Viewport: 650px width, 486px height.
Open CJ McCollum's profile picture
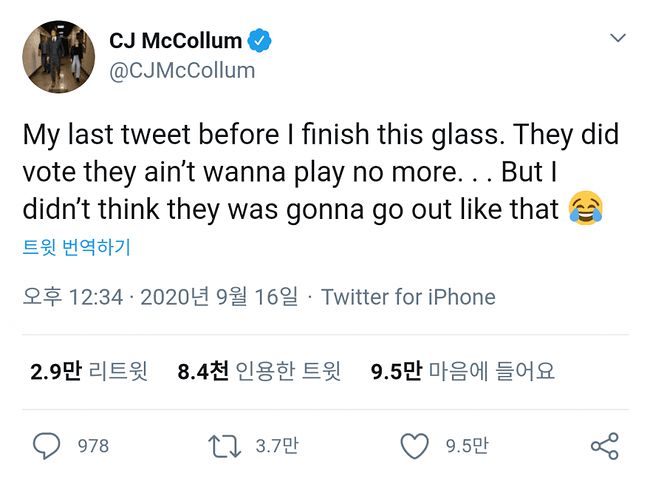click(x=59, y=56)
